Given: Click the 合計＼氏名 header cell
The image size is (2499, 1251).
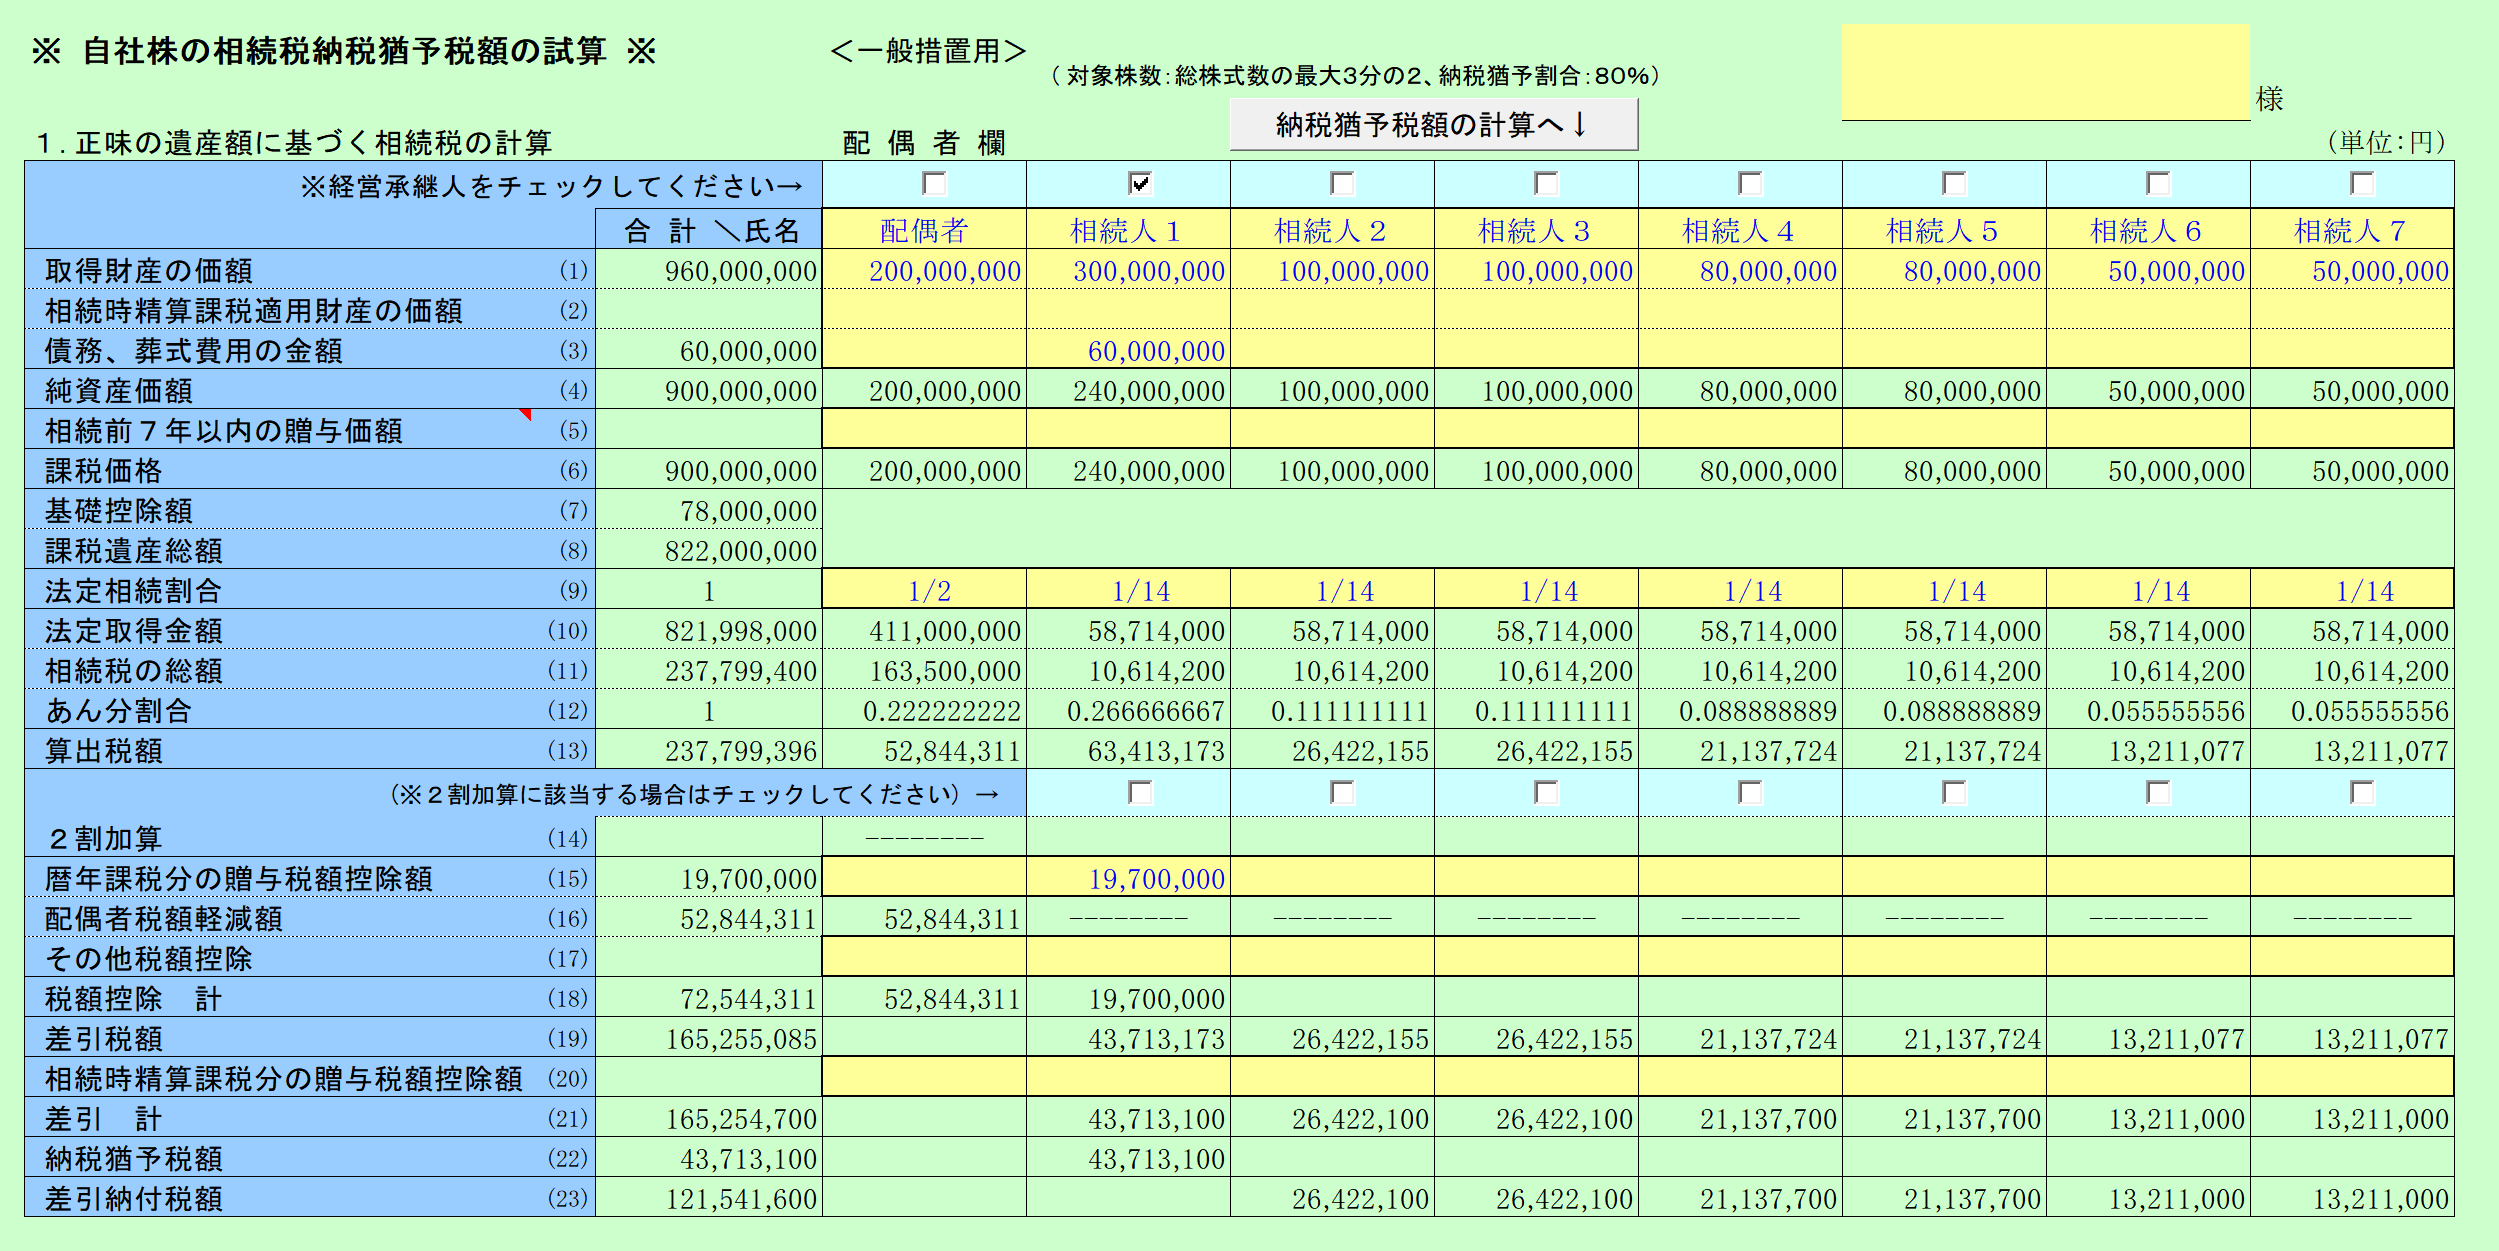Looking at the screenshot, I should click(x=709, y=229).
